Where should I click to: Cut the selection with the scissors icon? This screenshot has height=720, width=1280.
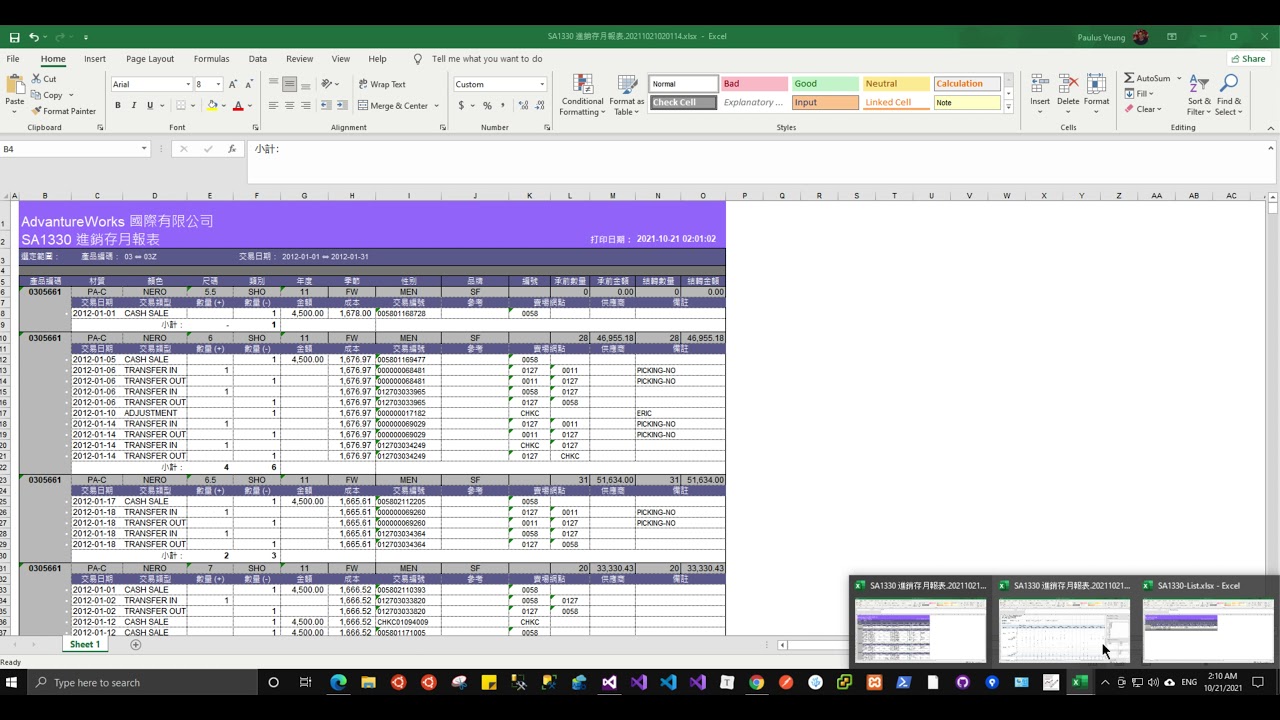tap(37, 79)
